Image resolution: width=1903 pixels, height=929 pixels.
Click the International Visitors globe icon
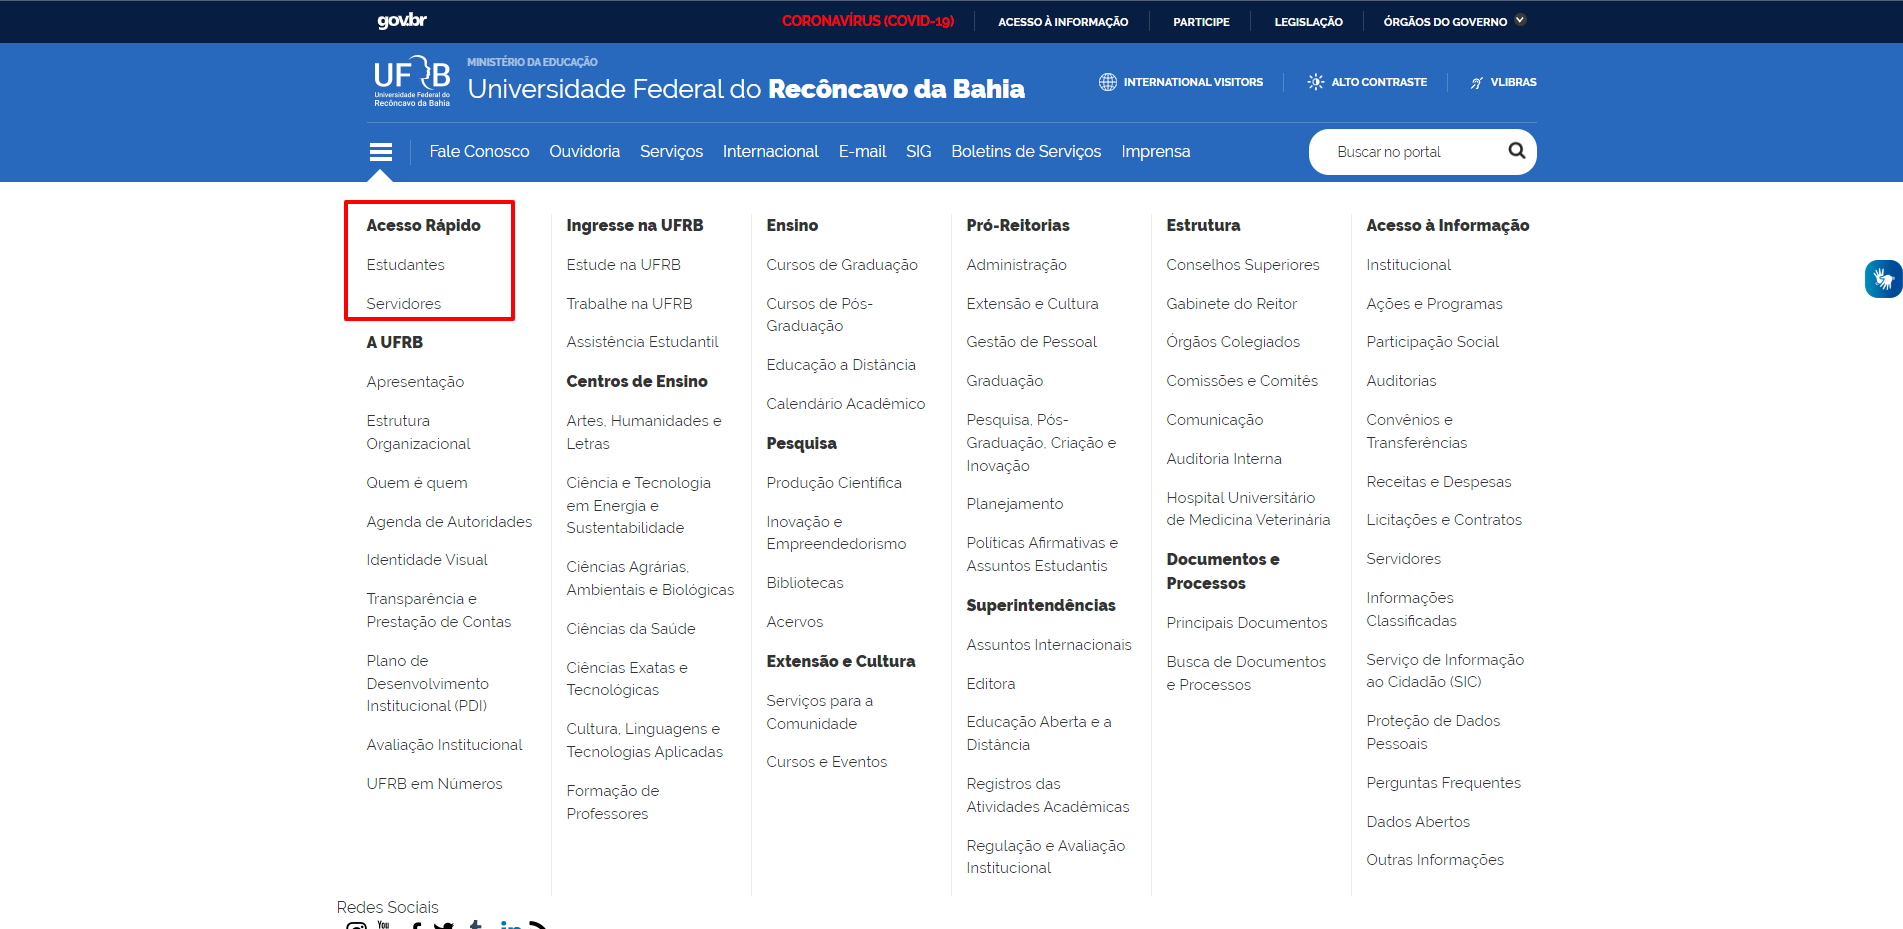click(x=1107, y=82)
